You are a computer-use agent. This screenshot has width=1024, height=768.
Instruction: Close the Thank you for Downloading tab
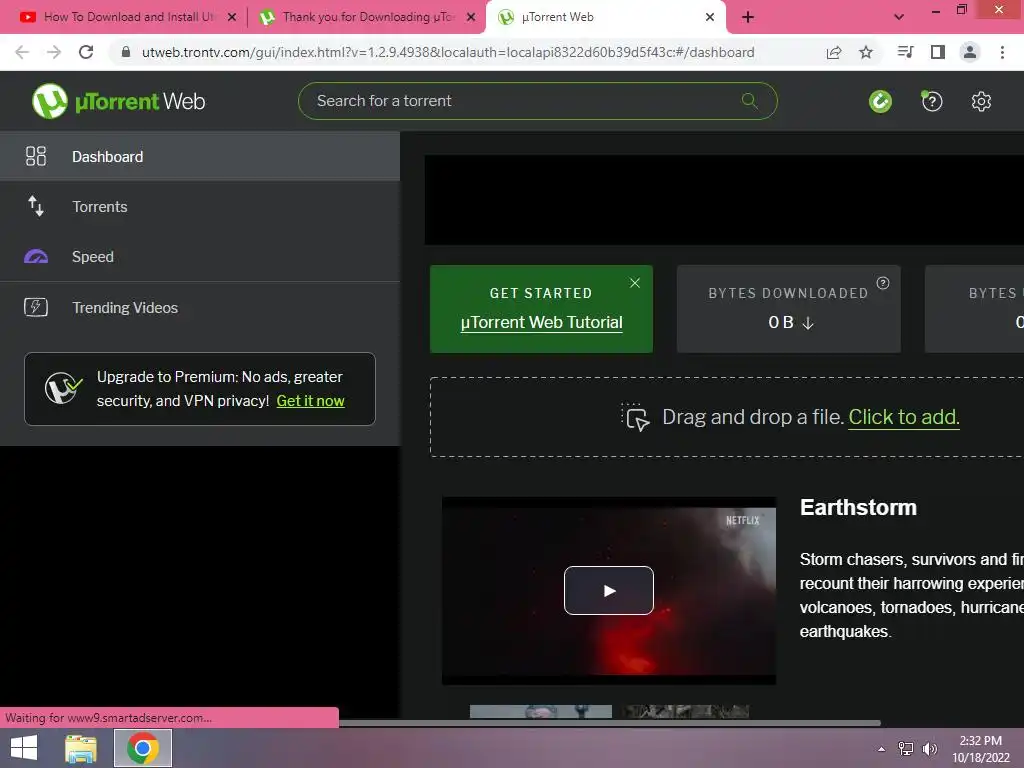471,17
